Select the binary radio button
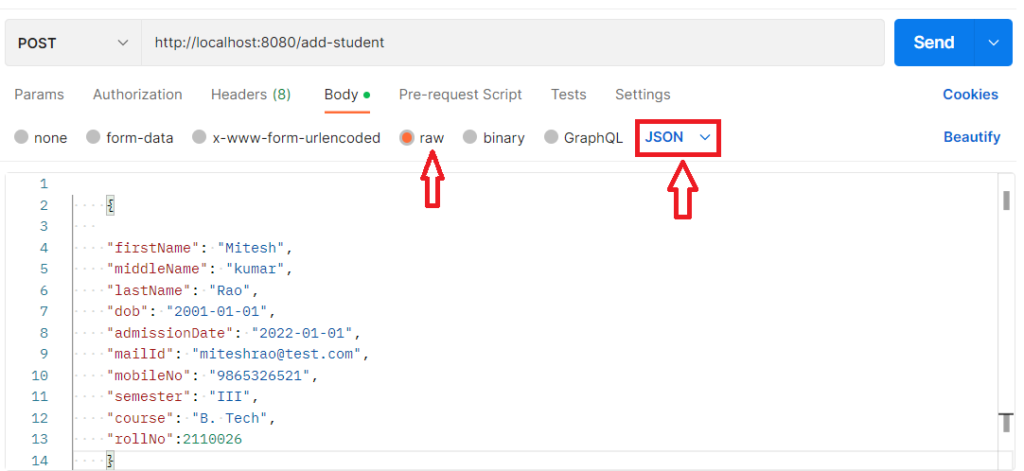Viewport: 1024px width, 471px height. (470, 138)
